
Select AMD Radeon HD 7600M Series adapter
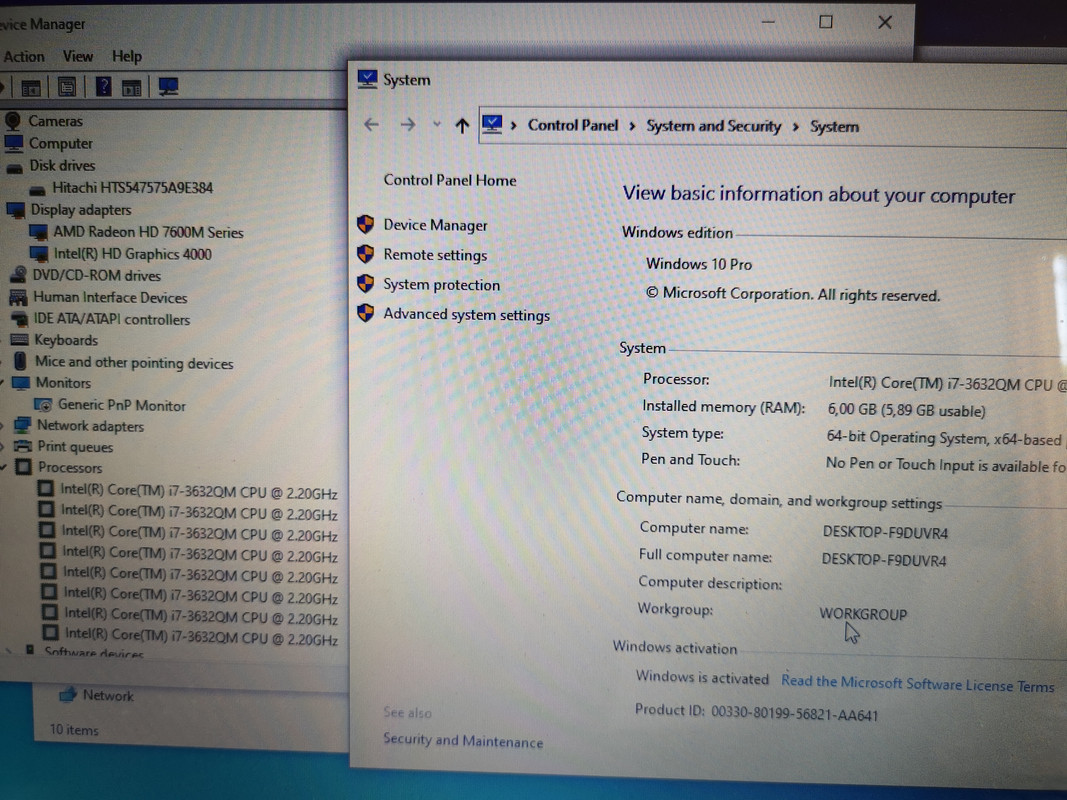click(148, 232)
